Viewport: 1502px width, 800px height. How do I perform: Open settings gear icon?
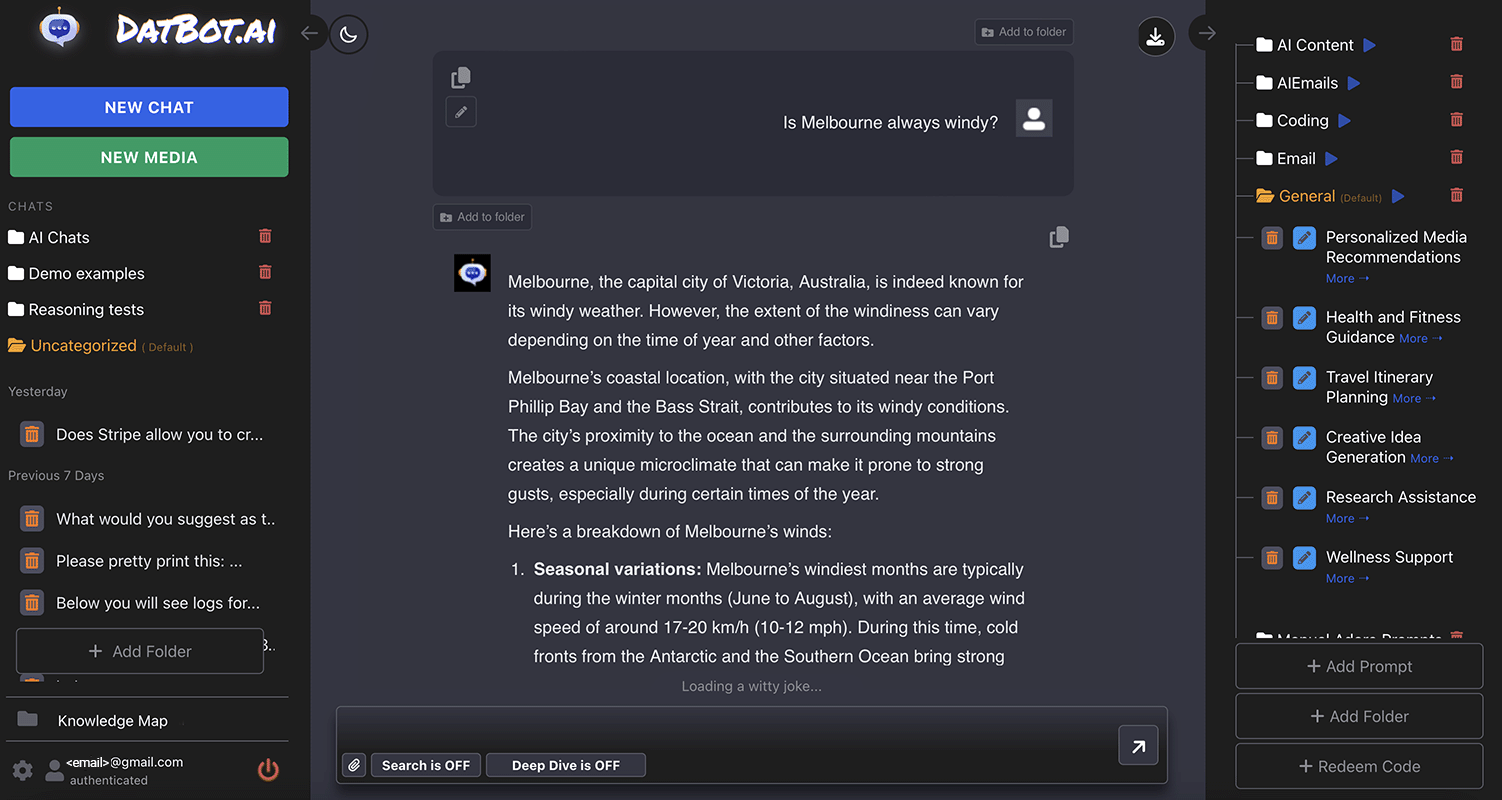coord(23,770)
